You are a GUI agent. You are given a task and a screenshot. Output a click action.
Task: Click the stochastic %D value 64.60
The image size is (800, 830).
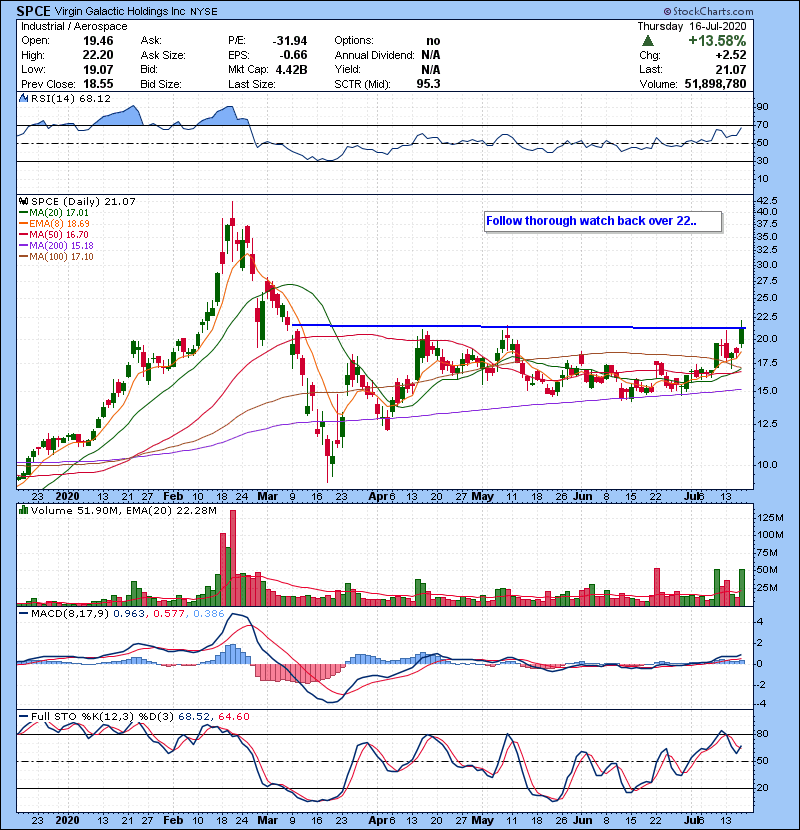tap(233, 717)
